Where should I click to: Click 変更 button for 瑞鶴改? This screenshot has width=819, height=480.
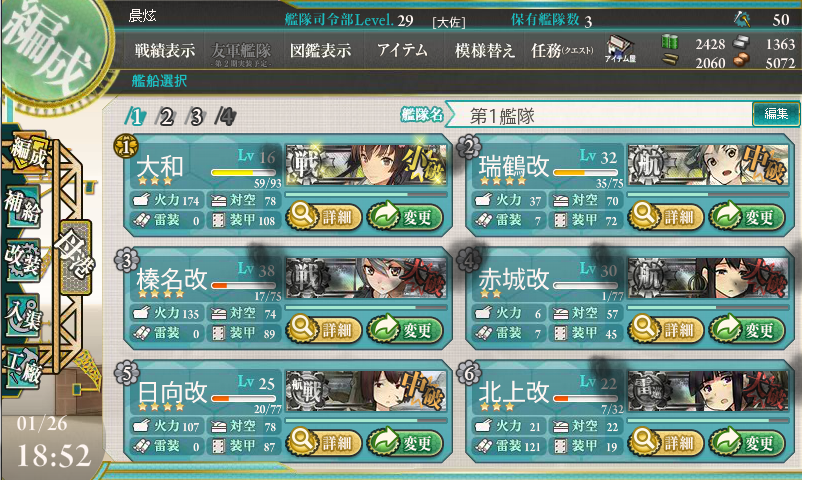(x=747, y=216)
